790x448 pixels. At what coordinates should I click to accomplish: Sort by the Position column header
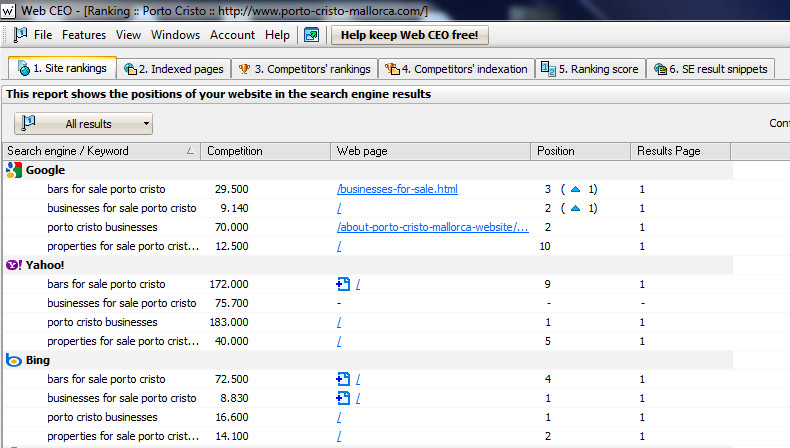pyautogui.click(x=580, y=151)
